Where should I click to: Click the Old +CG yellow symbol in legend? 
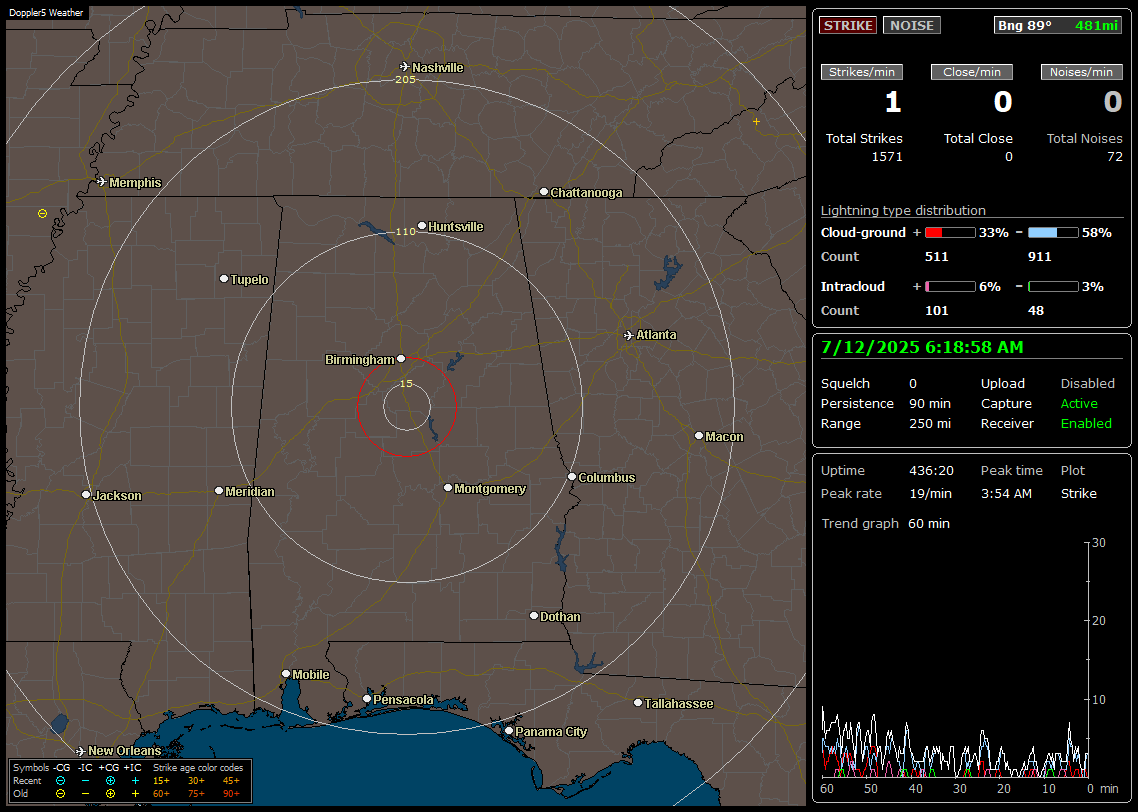(x=110, y=794)
